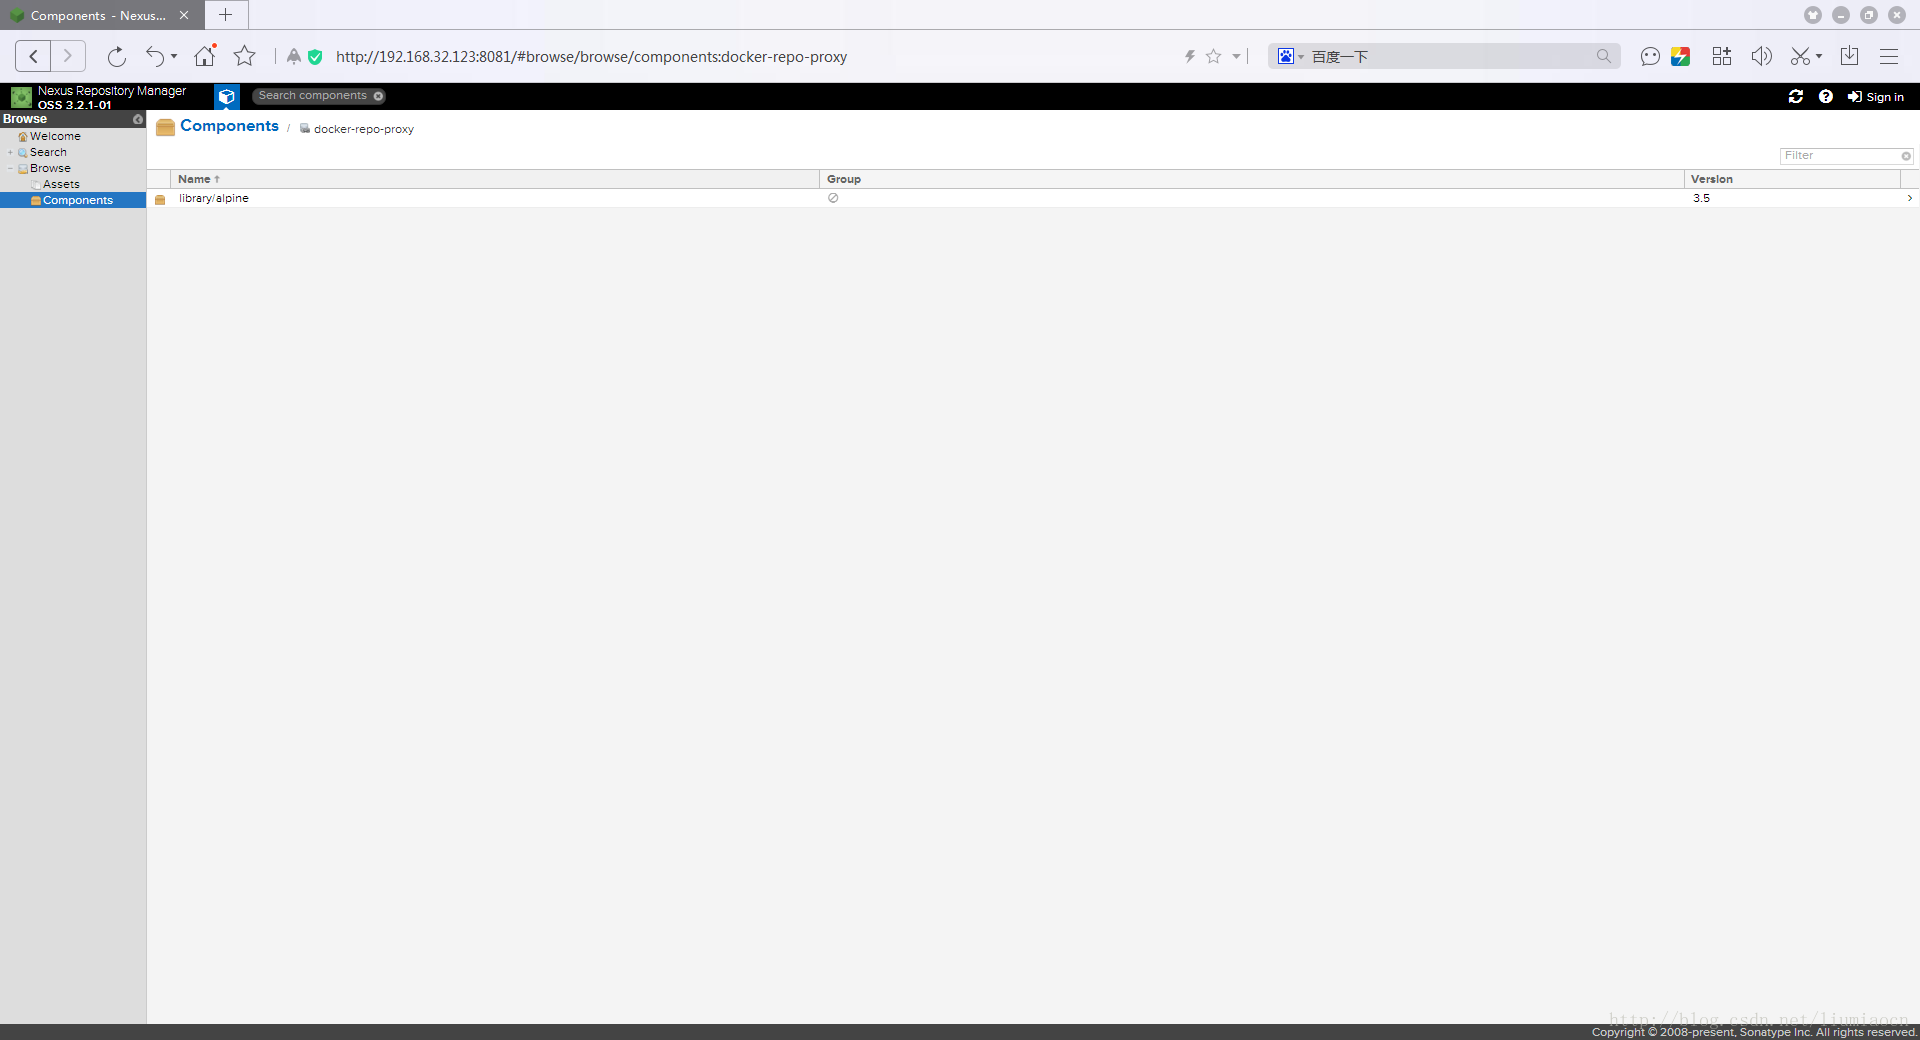Click the scissors screenshot icon
Image resolution: width=1920 pixels, height=1040 pixels.
click(x=1800, y=56)
